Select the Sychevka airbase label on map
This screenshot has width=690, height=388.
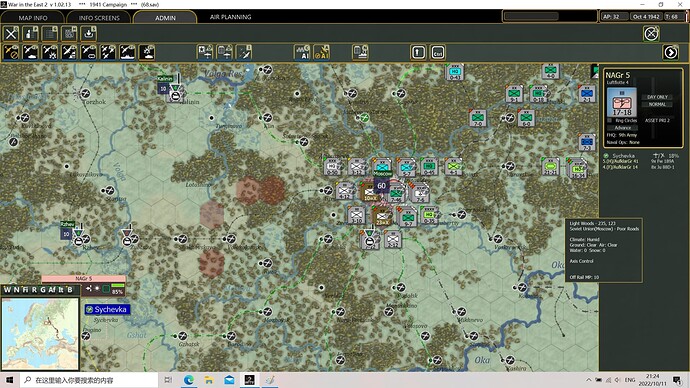(108, 310)
